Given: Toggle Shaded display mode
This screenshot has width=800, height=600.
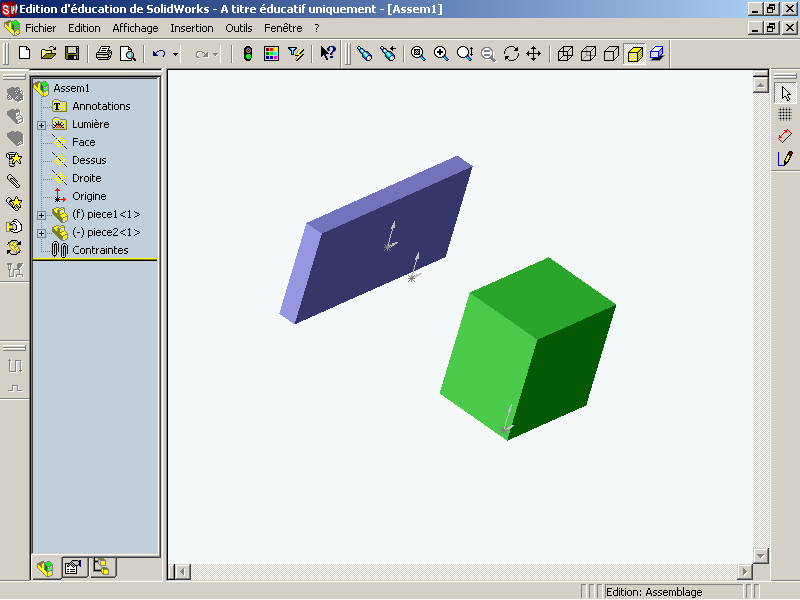Looking at the screenshot, I should click(635, 54).
